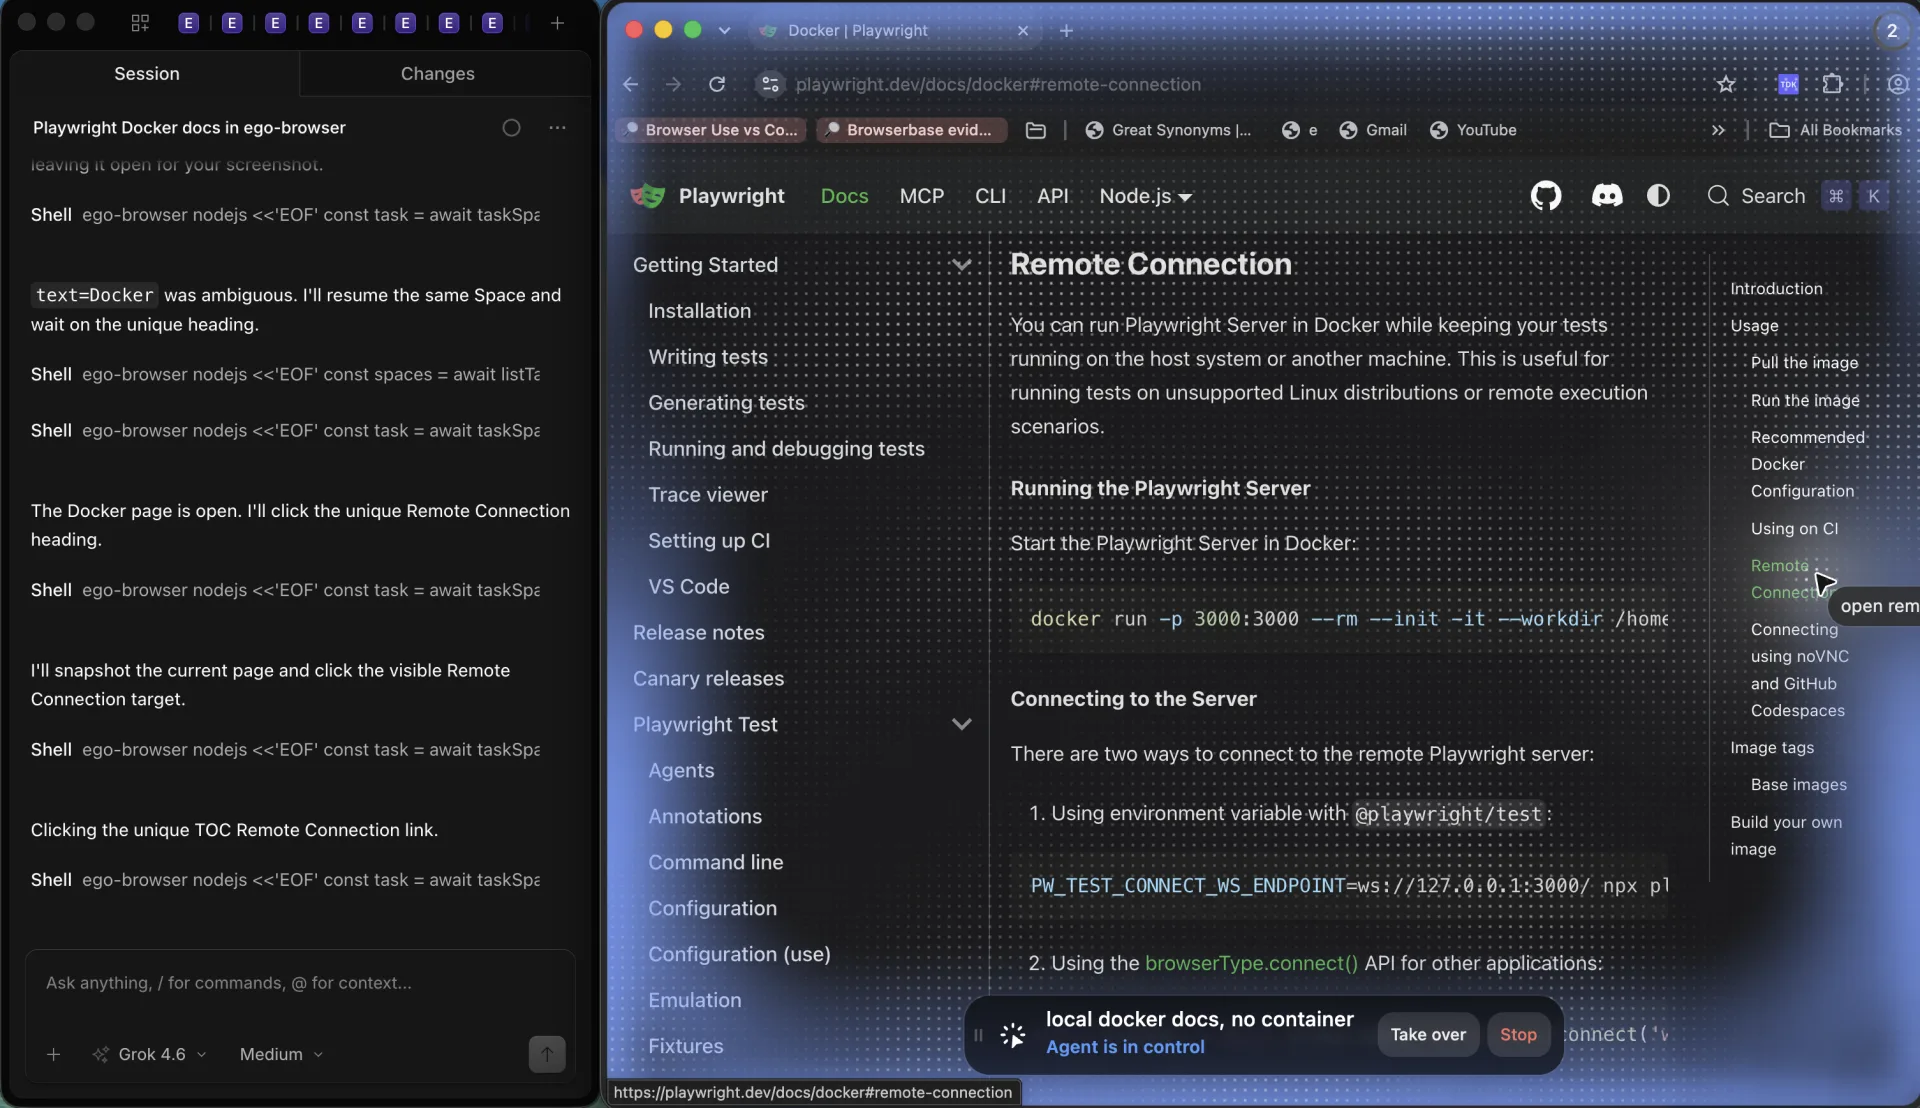
Task: Open the Fixtures docs page
Action: click(x=685, y=1046)
